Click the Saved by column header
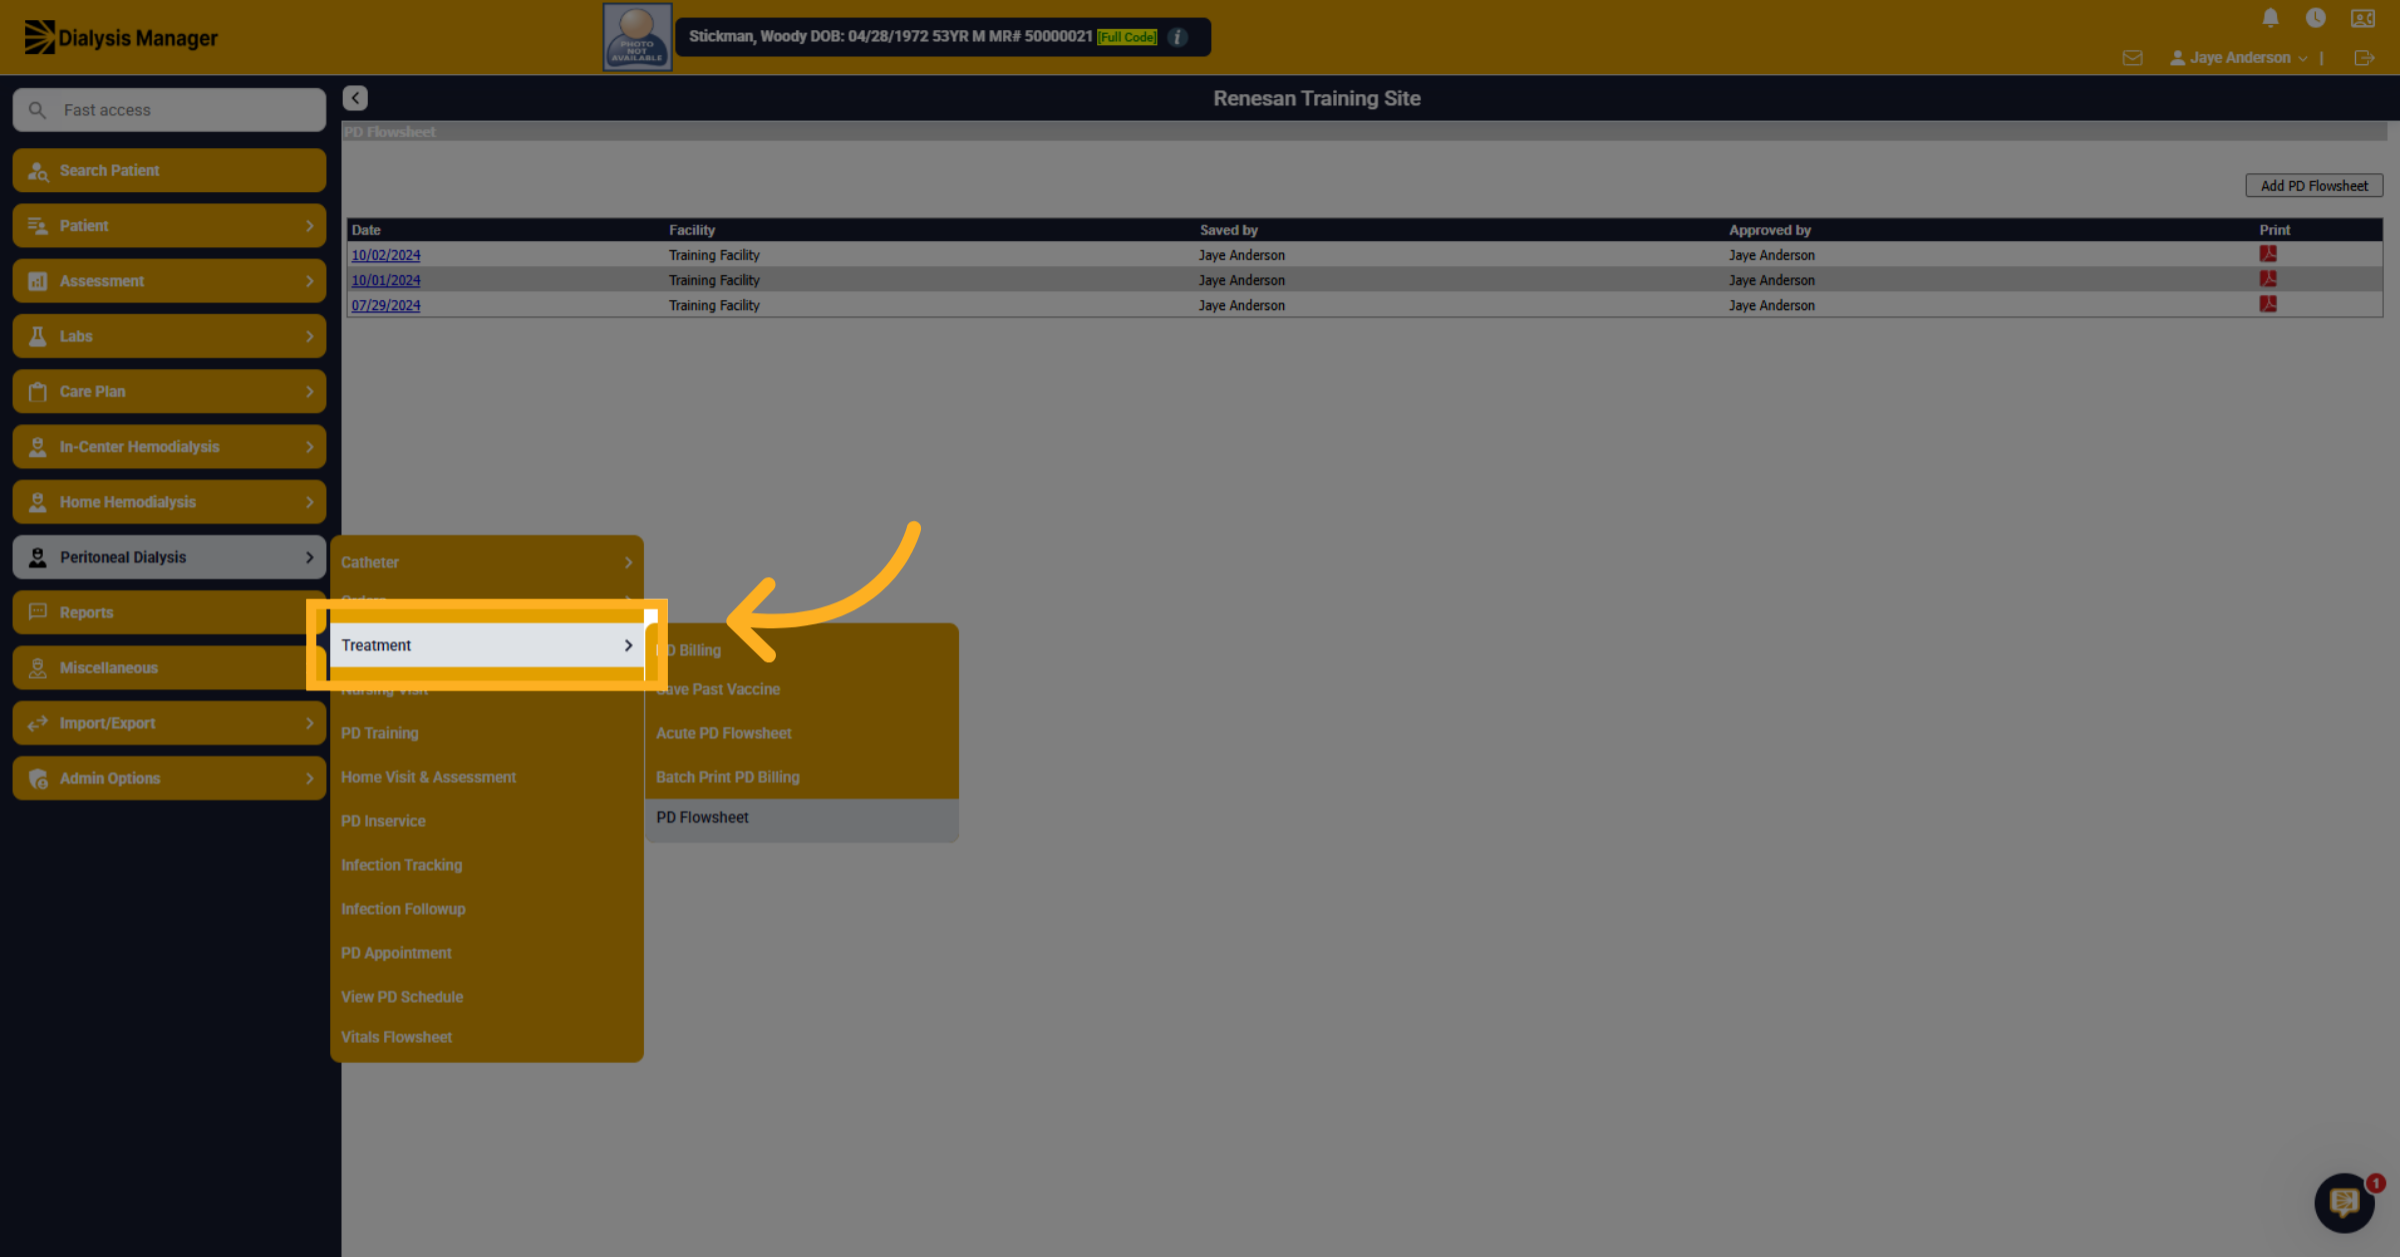The image size is (2400, 1257). click(1228, 230)
